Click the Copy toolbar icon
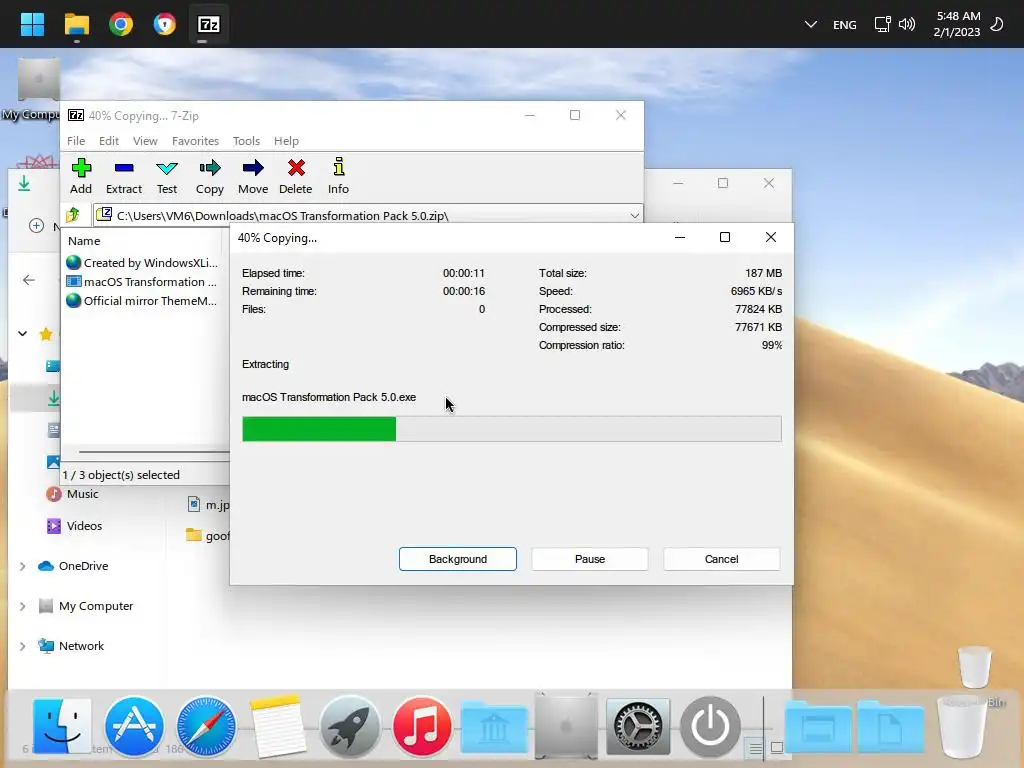Viewport: 1024px width, 768px height. click(x=210, y=176)
